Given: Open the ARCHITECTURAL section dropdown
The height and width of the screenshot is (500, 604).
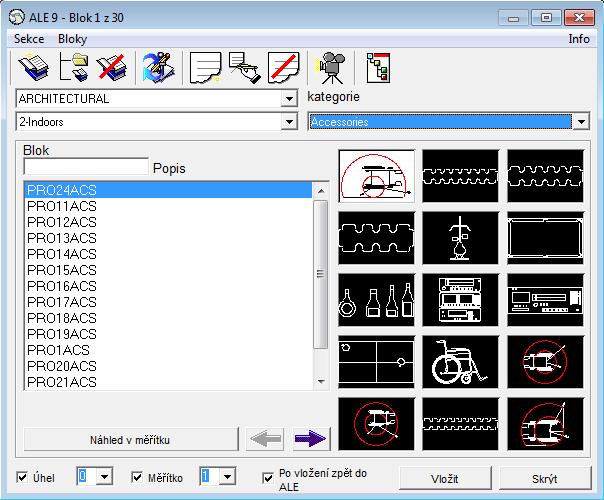Looking at the screenshot, I should [x=289, y=99].
